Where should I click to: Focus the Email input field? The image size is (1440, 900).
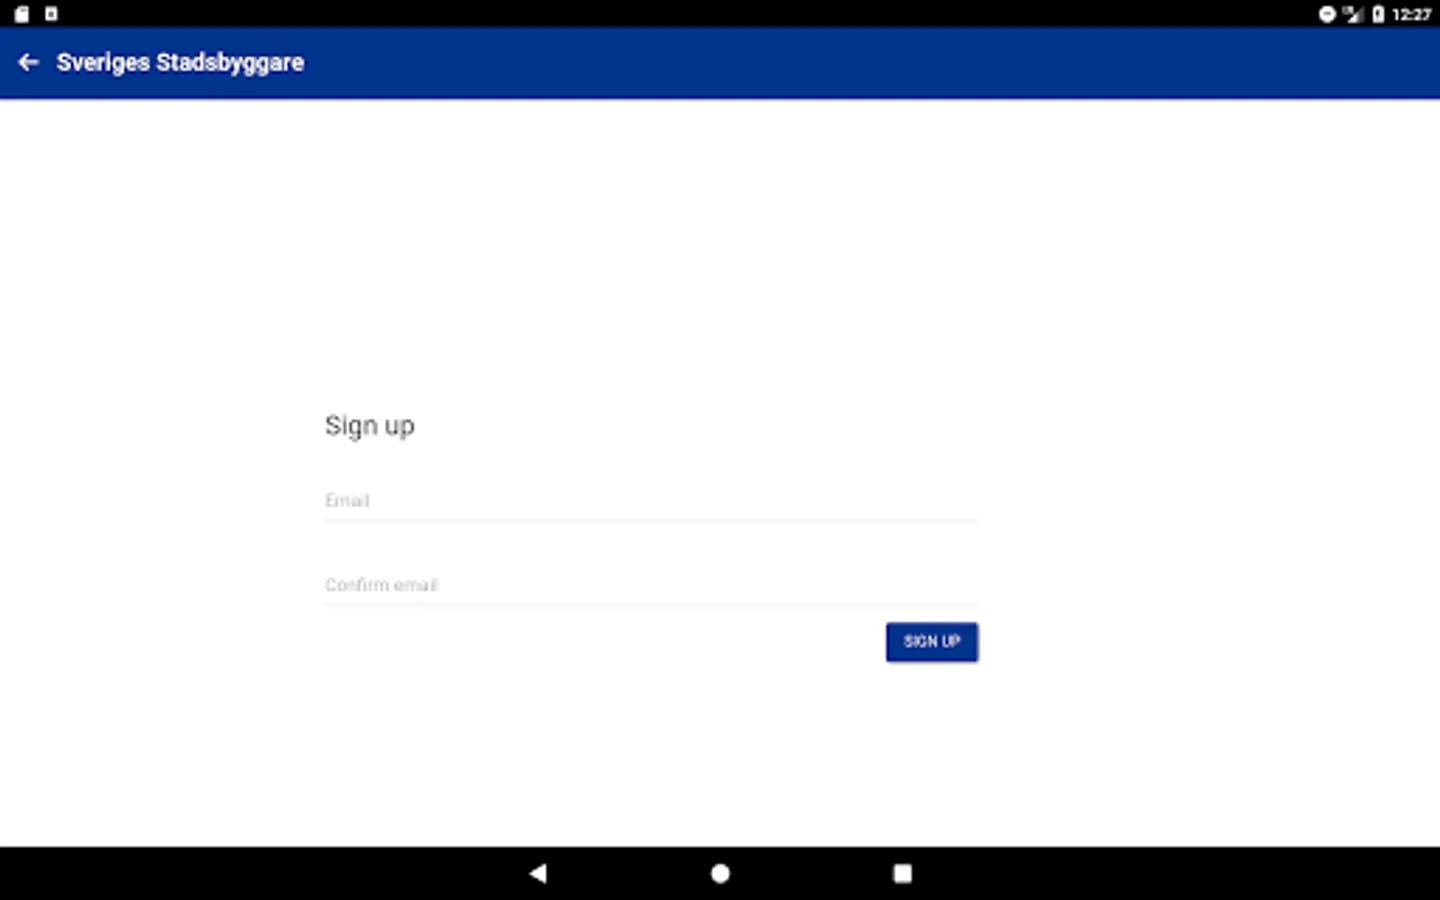(651, 500)
